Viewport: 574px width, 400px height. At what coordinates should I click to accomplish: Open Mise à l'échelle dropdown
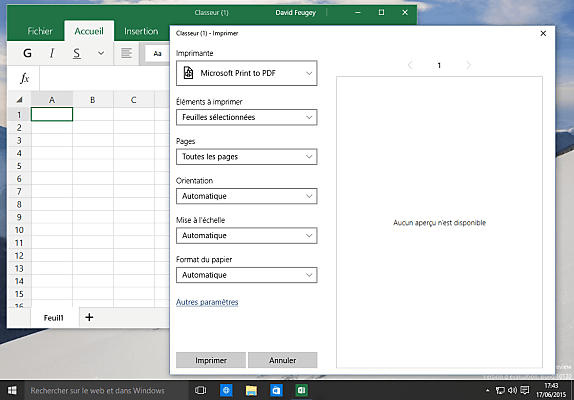(x=246, y=236)
